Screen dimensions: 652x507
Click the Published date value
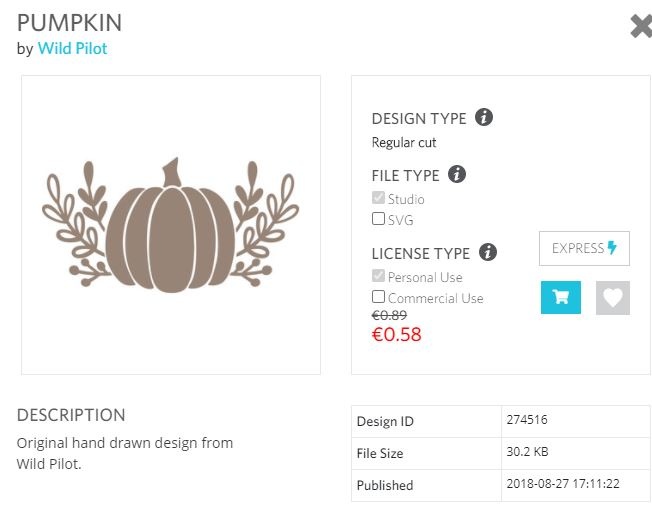tap(564, 484)
